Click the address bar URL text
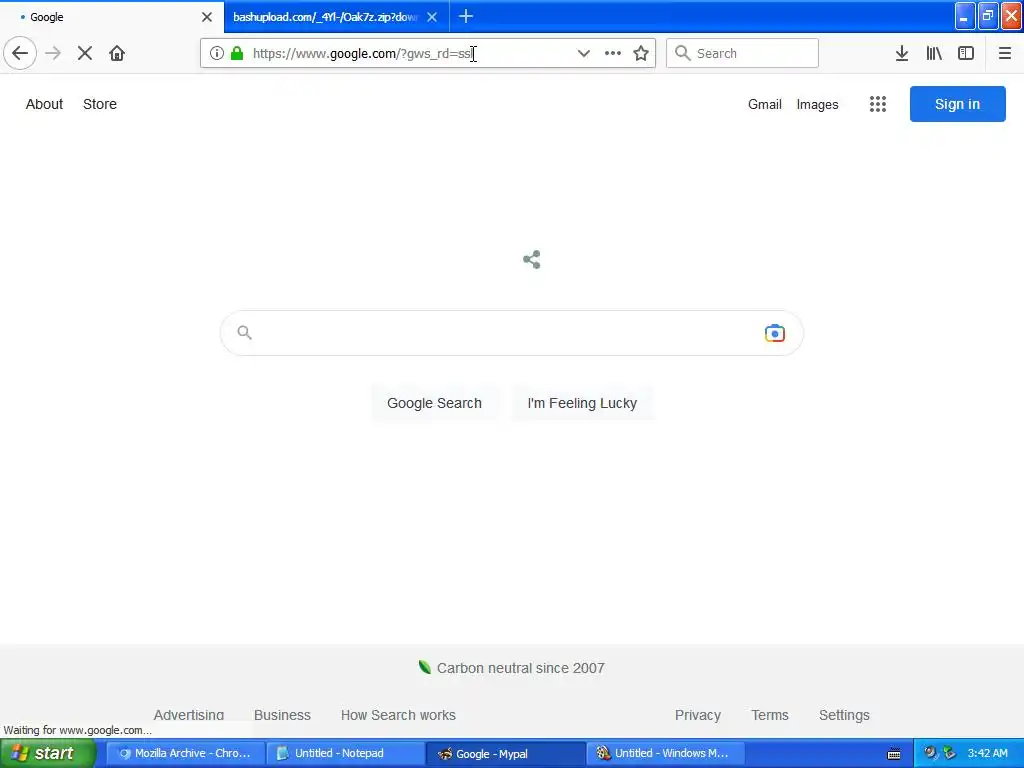Image resolution: width=1024 pixels, height=768 pixels. click(362, 54)
